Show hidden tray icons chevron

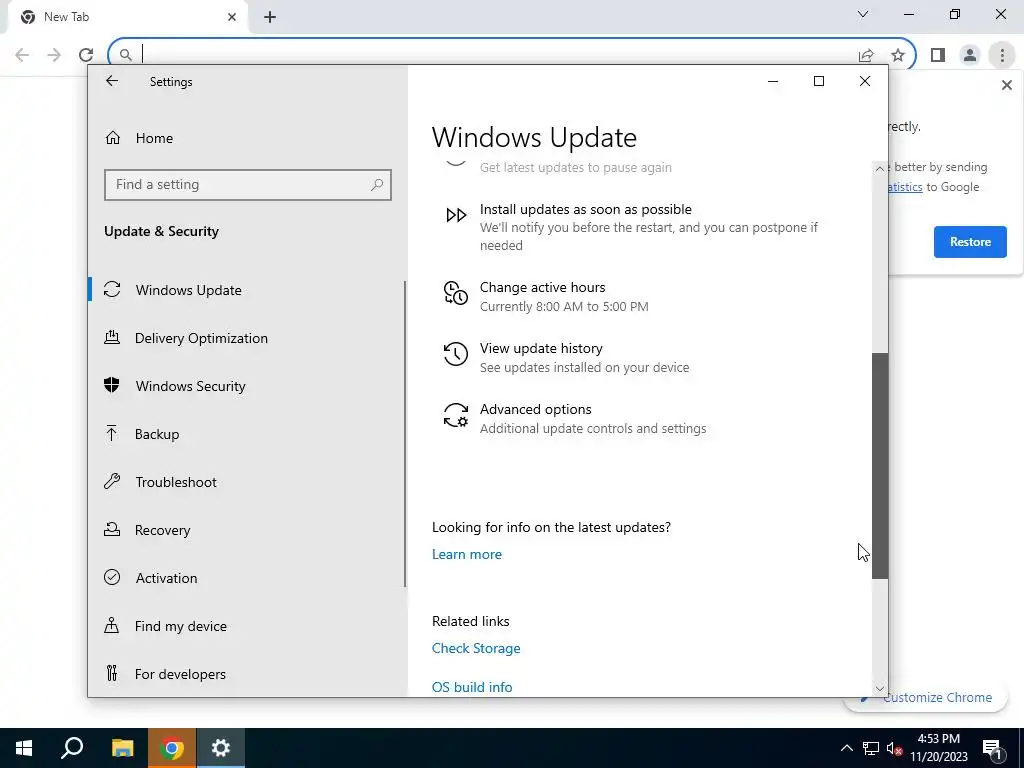click(x=846, y=748)
